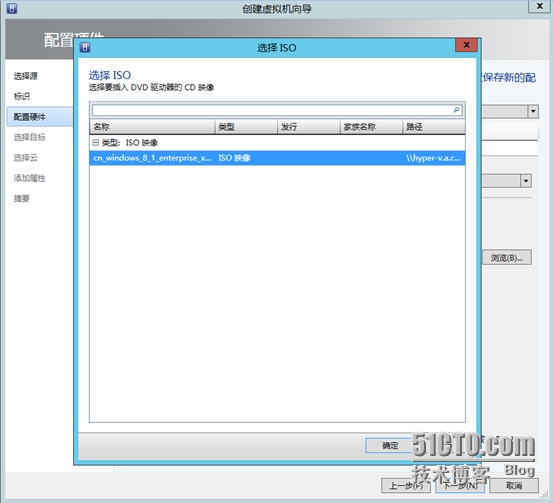The height and width of the screenshot is (503, 554).
Task: Collapse the 'ISO 映像' type group
Action: 95,142
